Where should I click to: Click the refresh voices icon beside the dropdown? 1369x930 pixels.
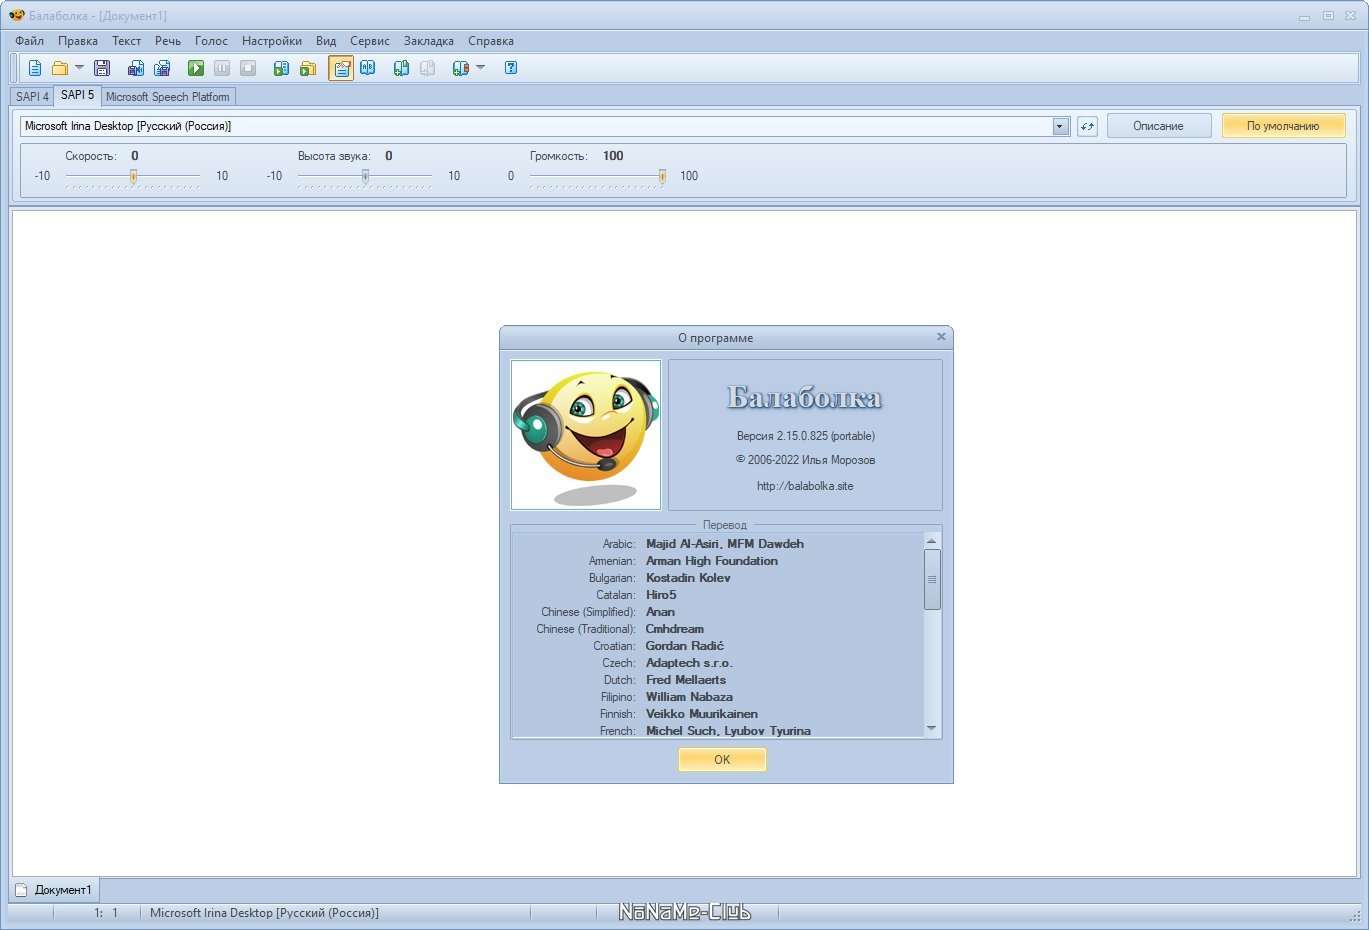pos(1087,126)
